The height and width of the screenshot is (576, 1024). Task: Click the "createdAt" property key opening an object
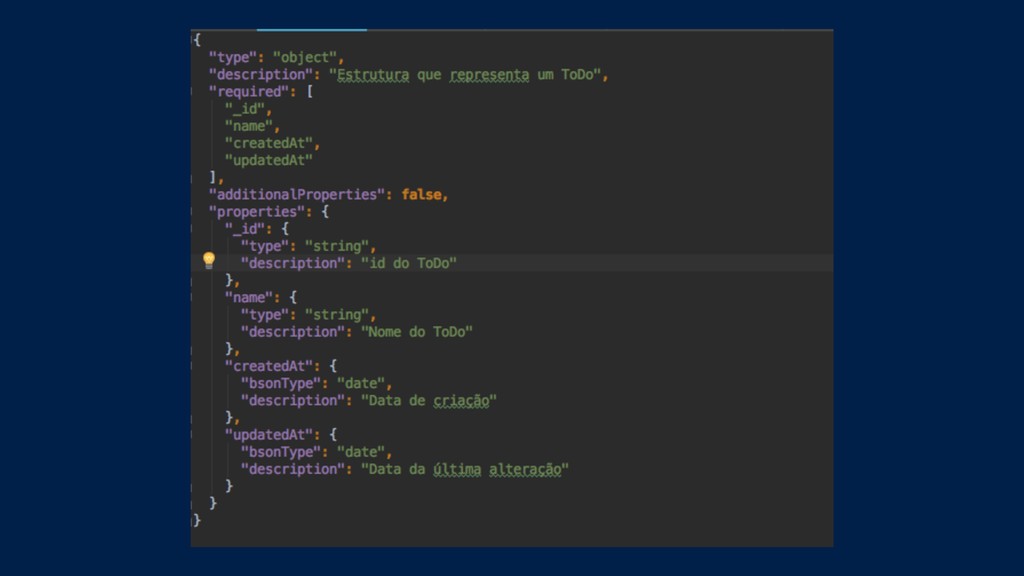[269, 366]
